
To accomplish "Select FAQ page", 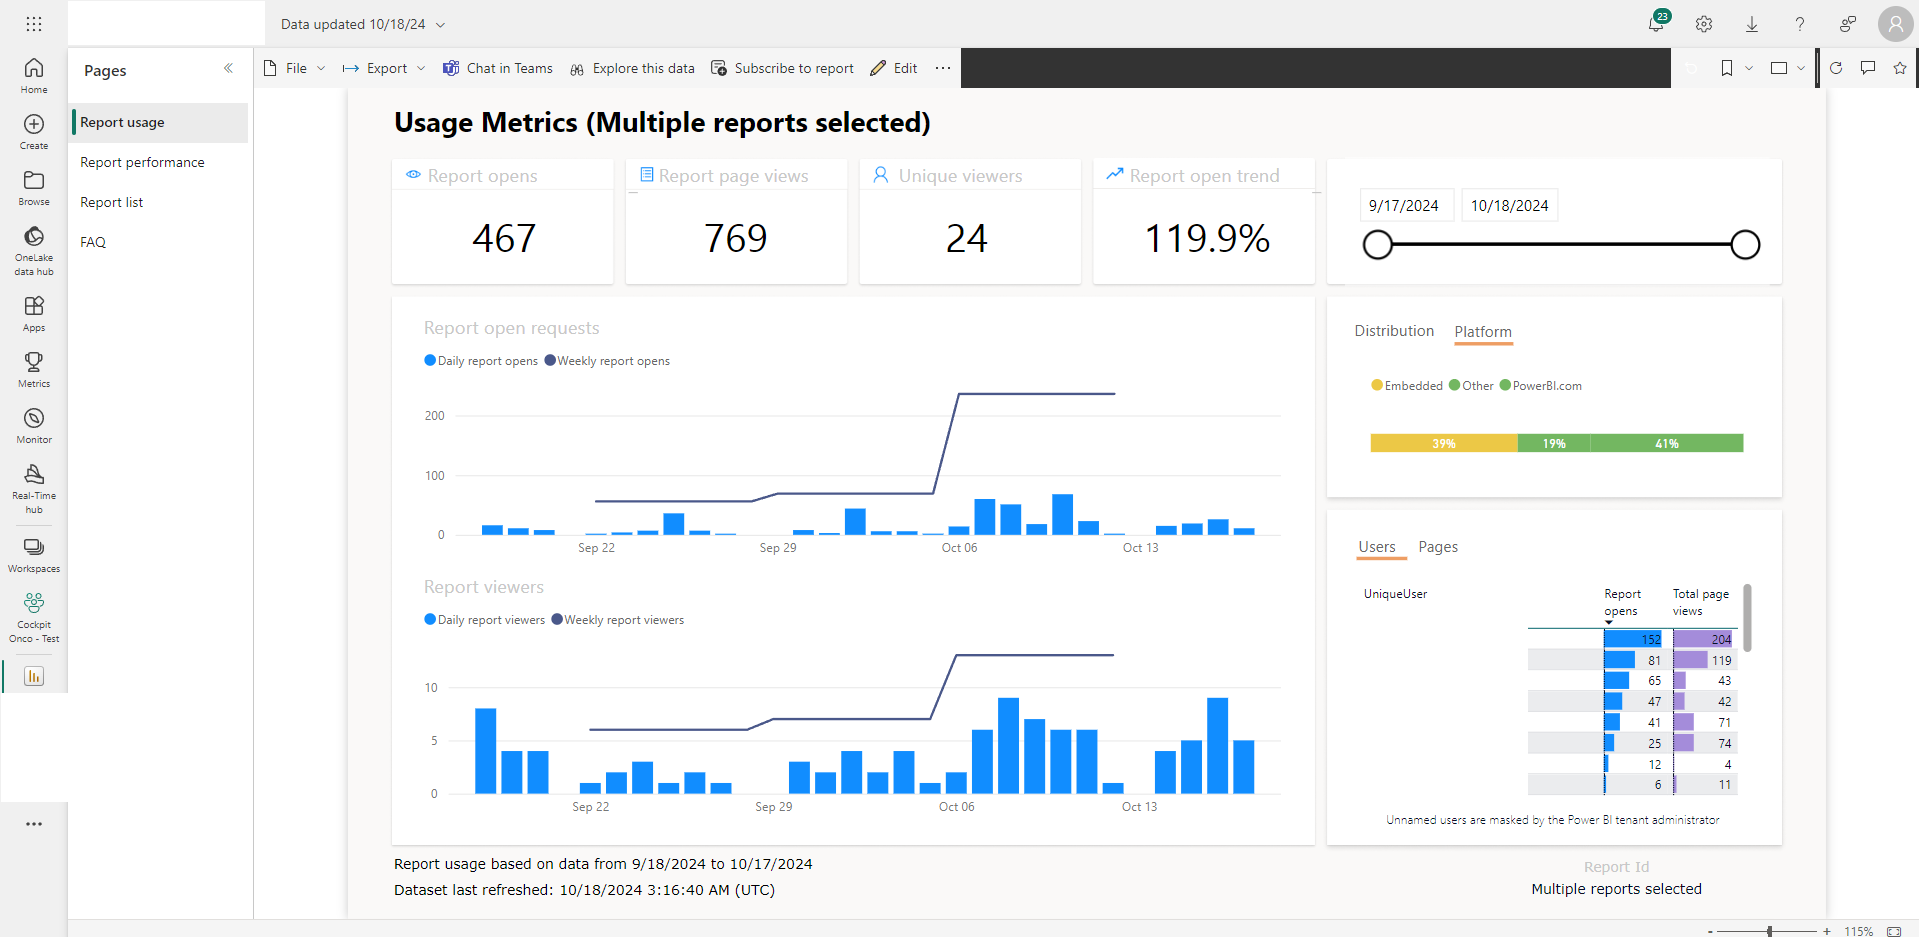I will coord(160,242).
